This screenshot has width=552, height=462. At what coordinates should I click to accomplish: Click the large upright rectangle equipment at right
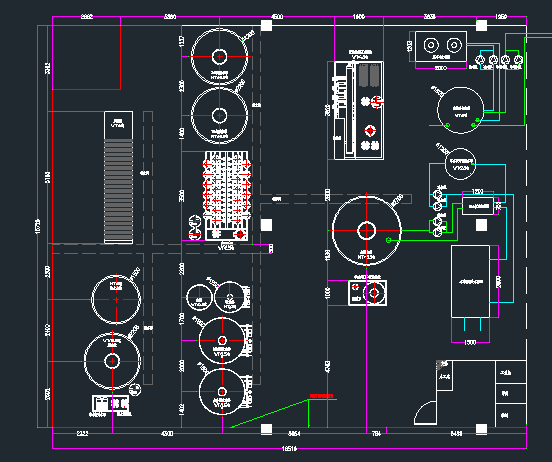coord(470,281)
